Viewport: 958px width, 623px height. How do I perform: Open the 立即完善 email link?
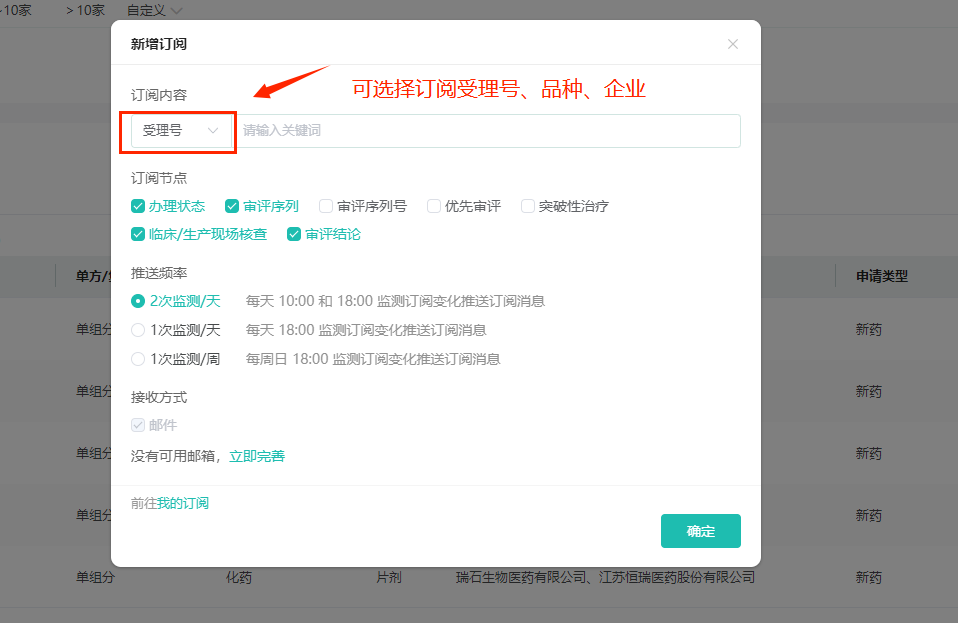point(257,456)
